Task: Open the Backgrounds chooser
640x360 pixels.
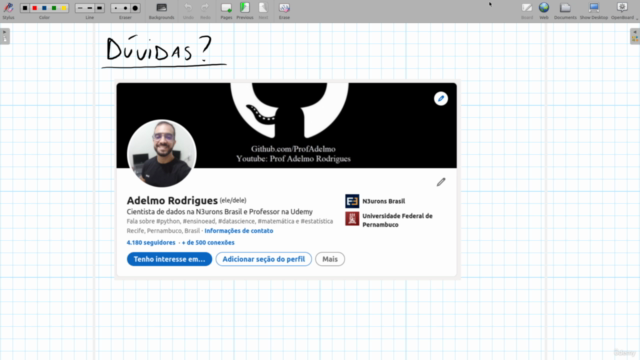Action: click(x=161, y=10)
